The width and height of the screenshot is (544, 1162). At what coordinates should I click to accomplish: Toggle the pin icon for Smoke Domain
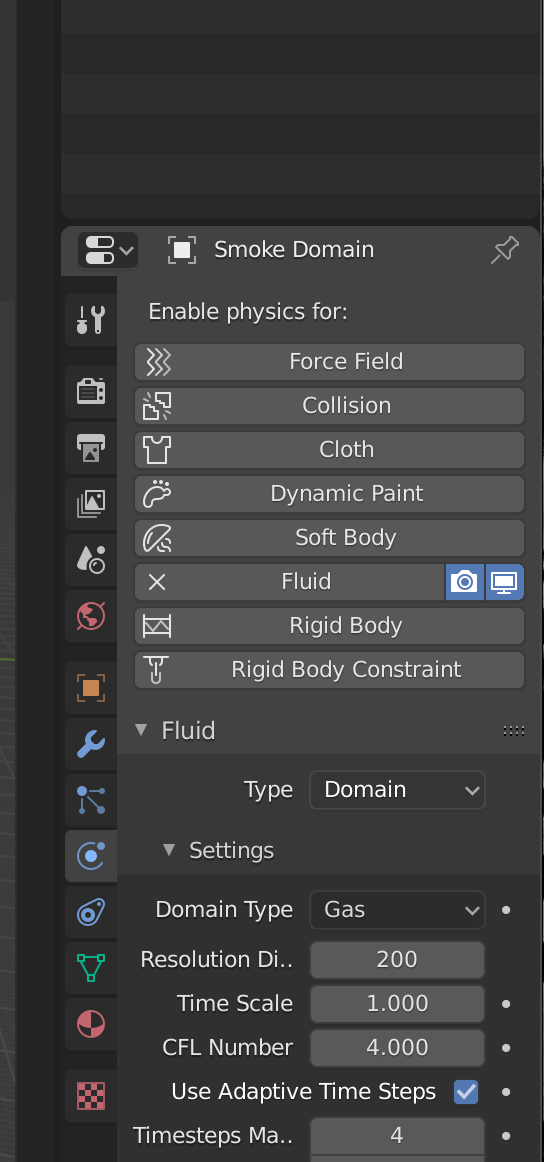505,250
